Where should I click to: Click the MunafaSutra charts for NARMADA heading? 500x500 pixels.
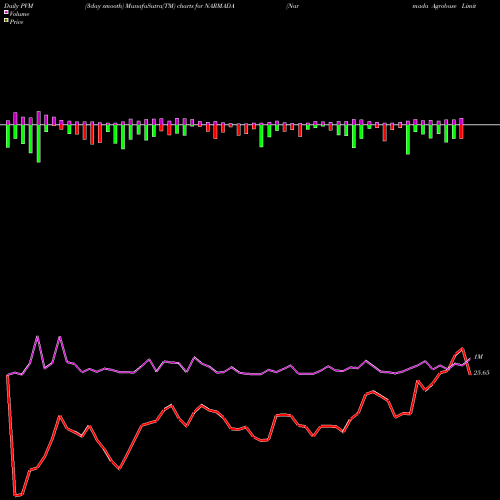tap(160, 6)
